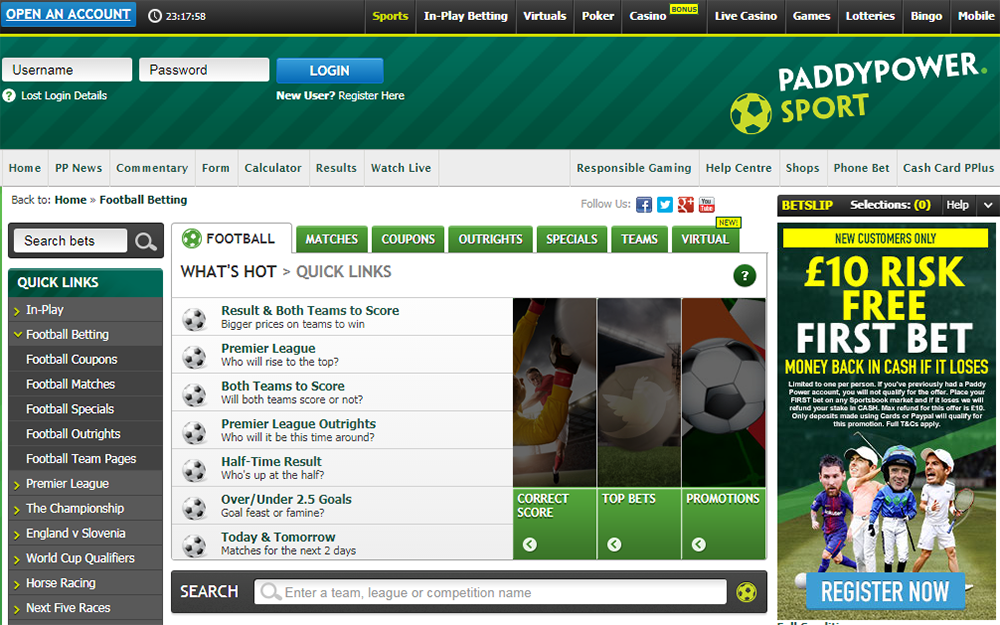1000x625 pixels.
Task: Expand the Horse Racing quick link
Action: (x=17, y=584)
